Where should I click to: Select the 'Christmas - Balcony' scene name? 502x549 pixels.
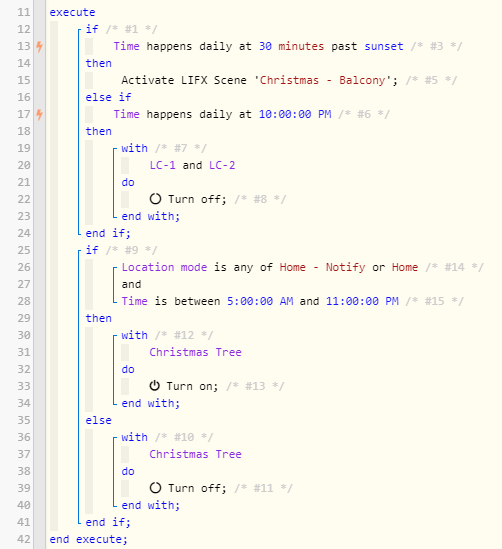point(322,80)
